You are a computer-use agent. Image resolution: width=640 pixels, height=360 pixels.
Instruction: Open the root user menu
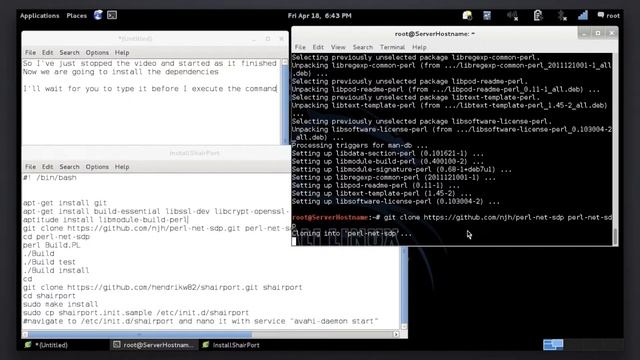(613, 16)
